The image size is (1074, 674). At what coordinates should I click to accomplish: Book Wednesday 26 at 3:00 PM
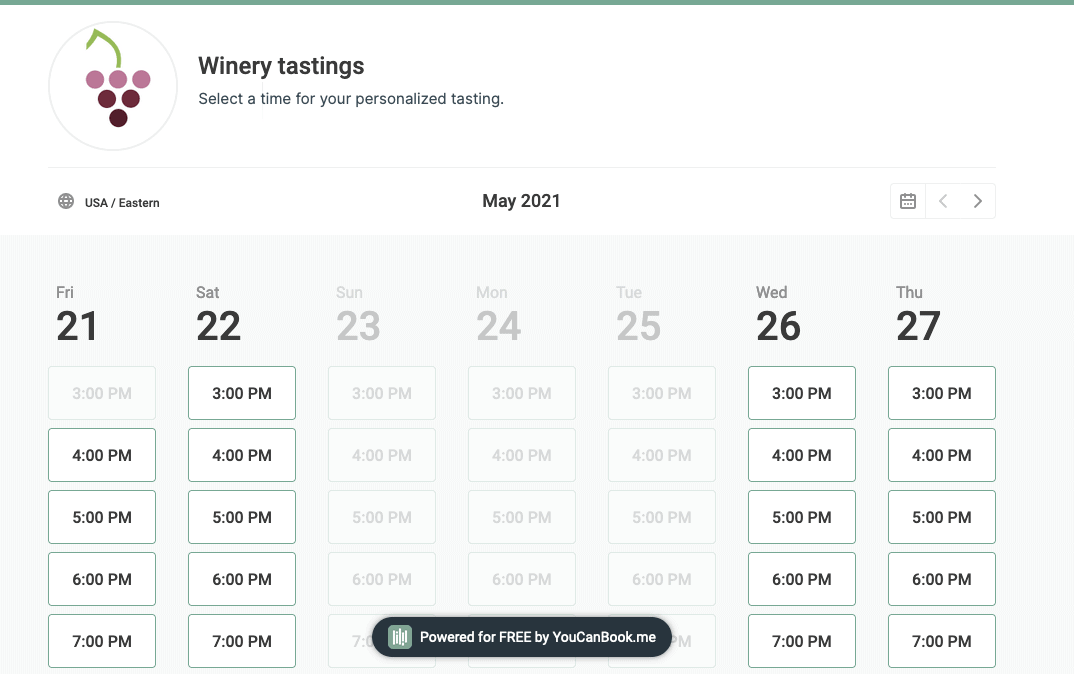pyautogui.click(x=802, y=393)
